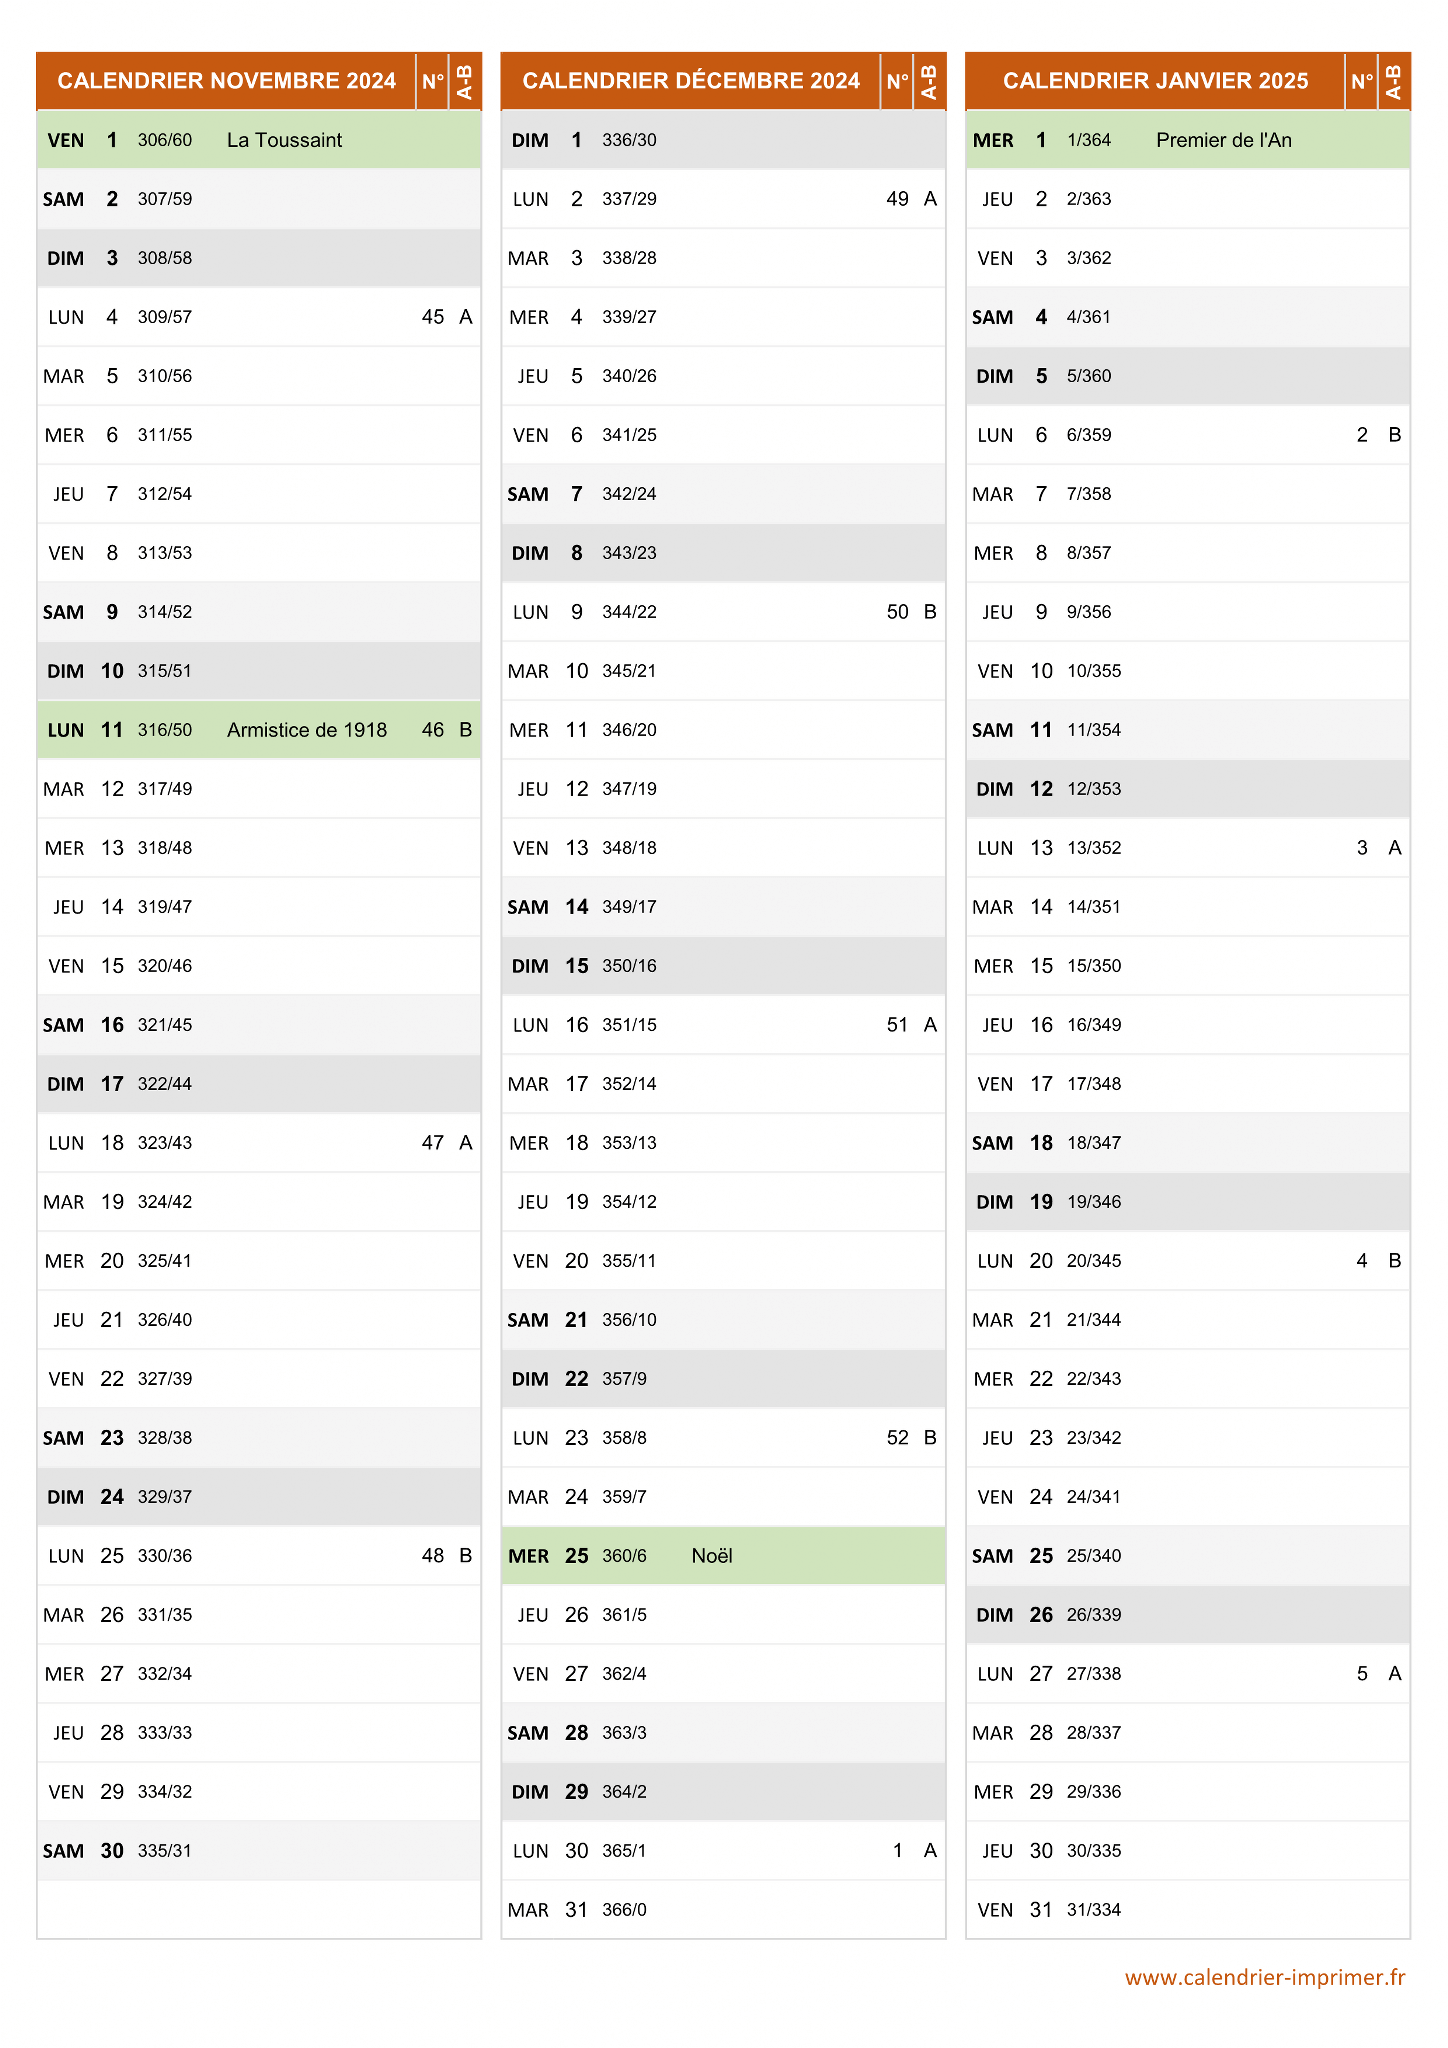
Task: Click the La Toussaint holiday row
Action: tap(259, 140)
